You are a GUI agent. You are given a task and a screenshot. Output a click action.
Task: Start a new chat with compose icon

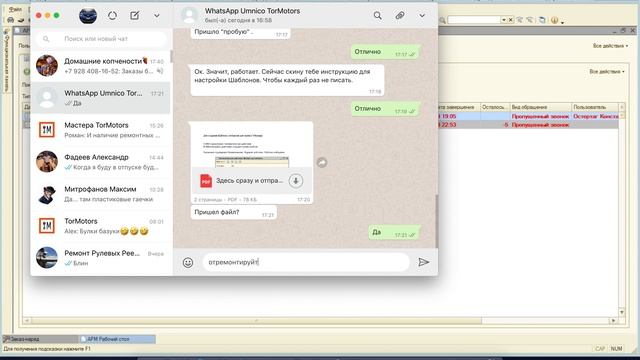tap(135, 16)
